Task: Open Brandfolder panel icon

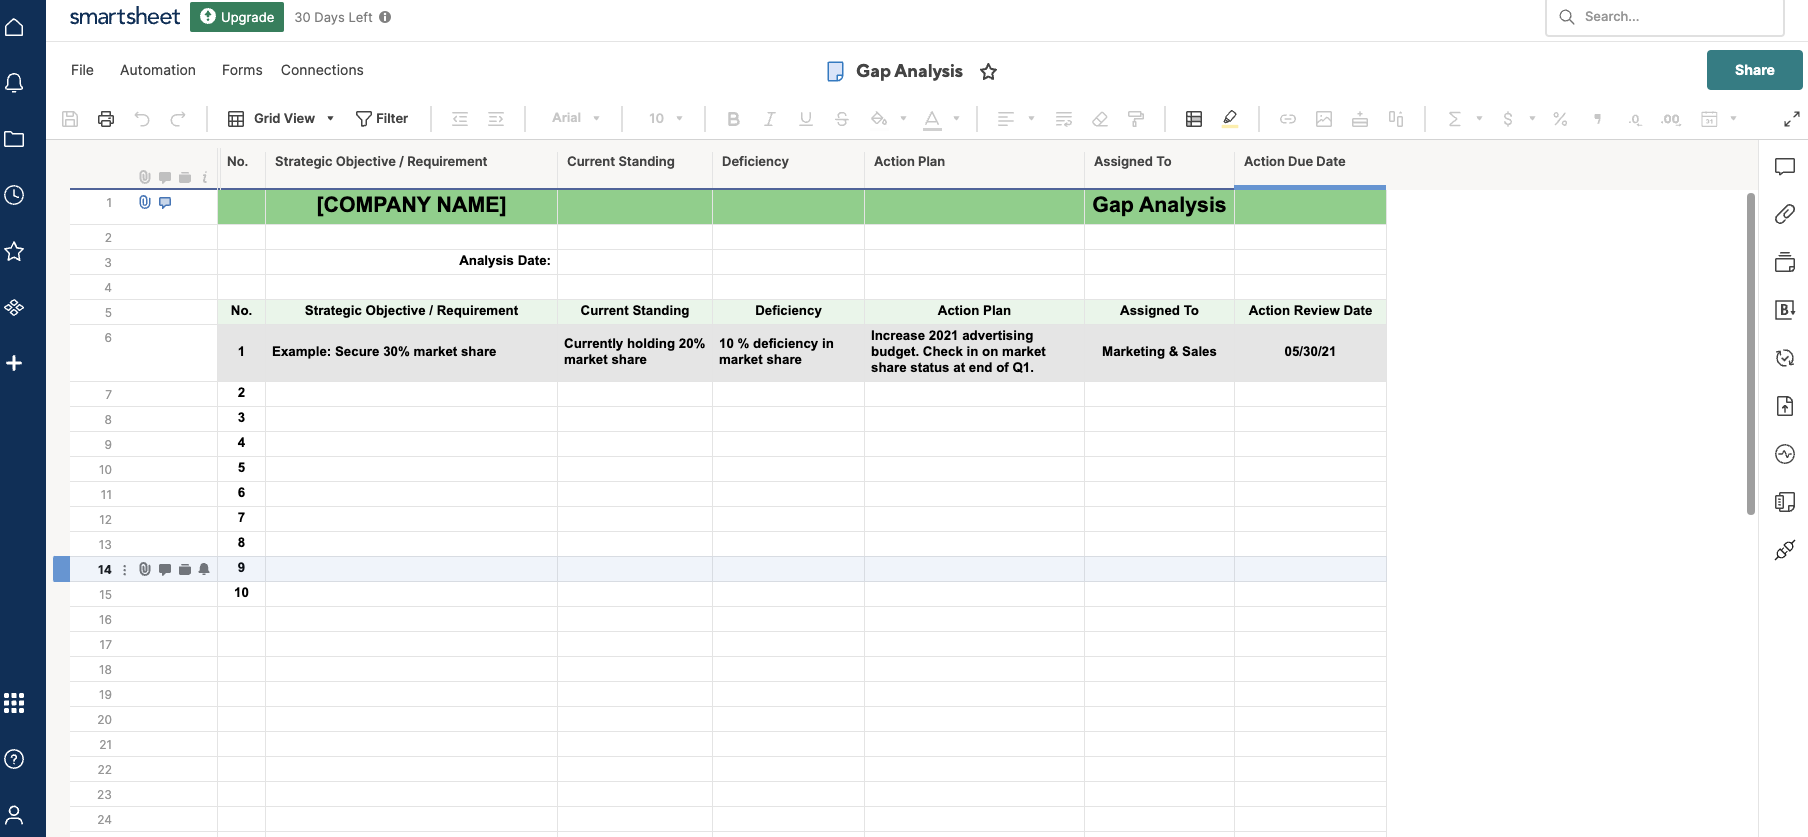Action: pyautogui.click(x=1785, y=310)
